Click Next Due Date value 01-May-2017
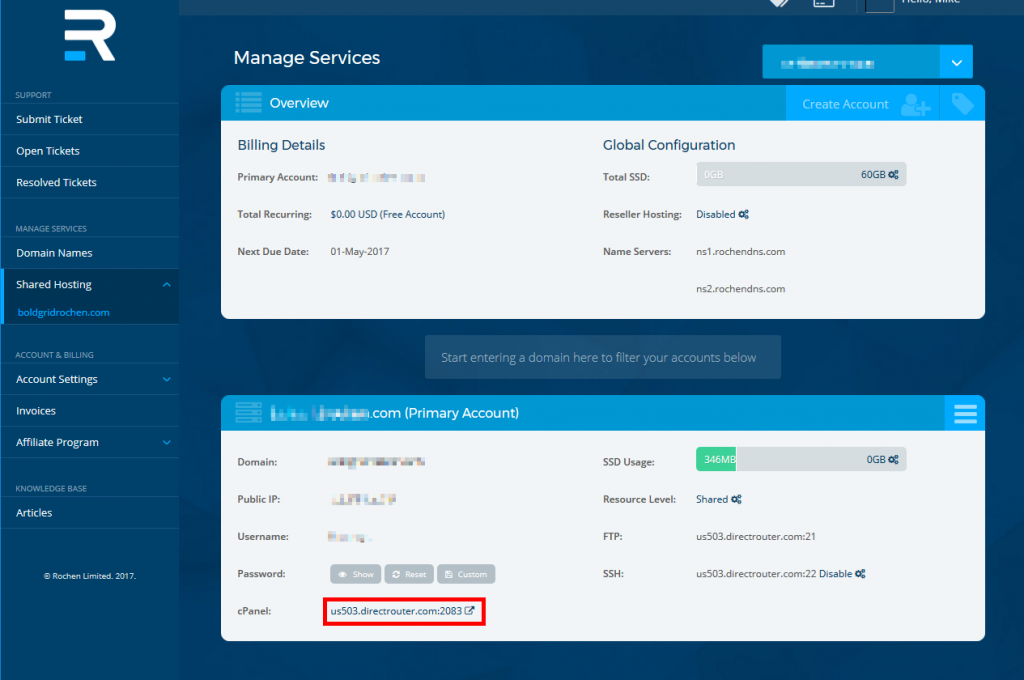Image resolution: width=1024 pixels, height=680 pixels. (x=360, y=251)
